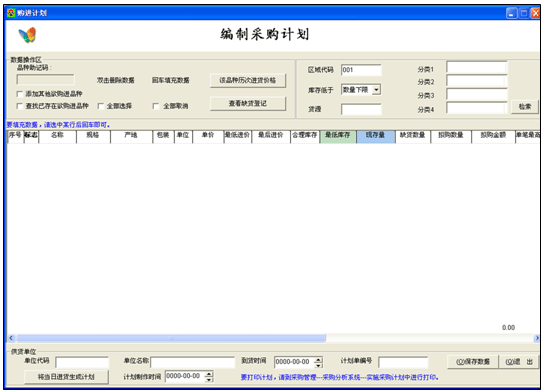Screen dimensions: 545x391
Task: Decrease 计划制作时间 with down spinner arrow
Action: (209, 380)
